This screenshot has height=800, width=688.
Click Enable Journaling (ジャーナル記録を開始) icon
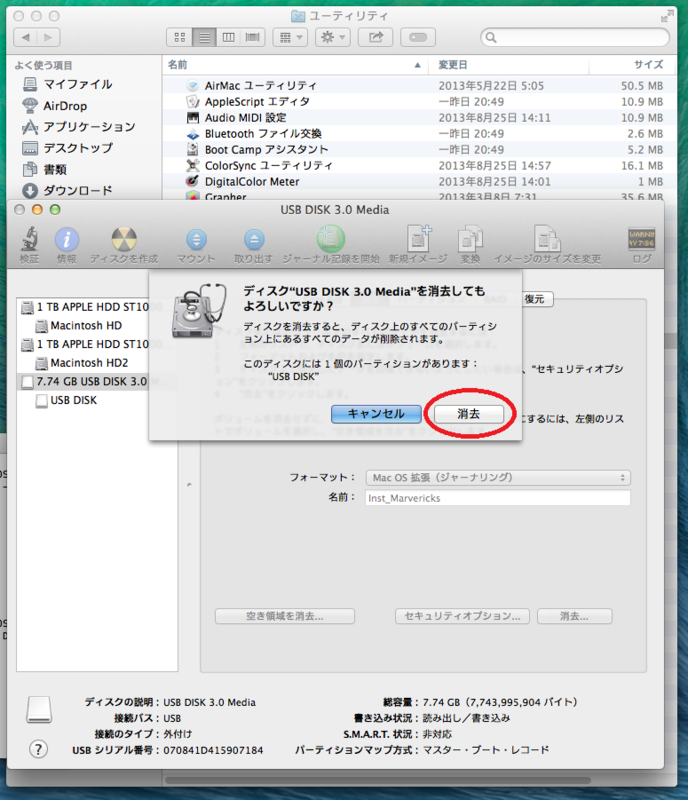pos(331,239)
